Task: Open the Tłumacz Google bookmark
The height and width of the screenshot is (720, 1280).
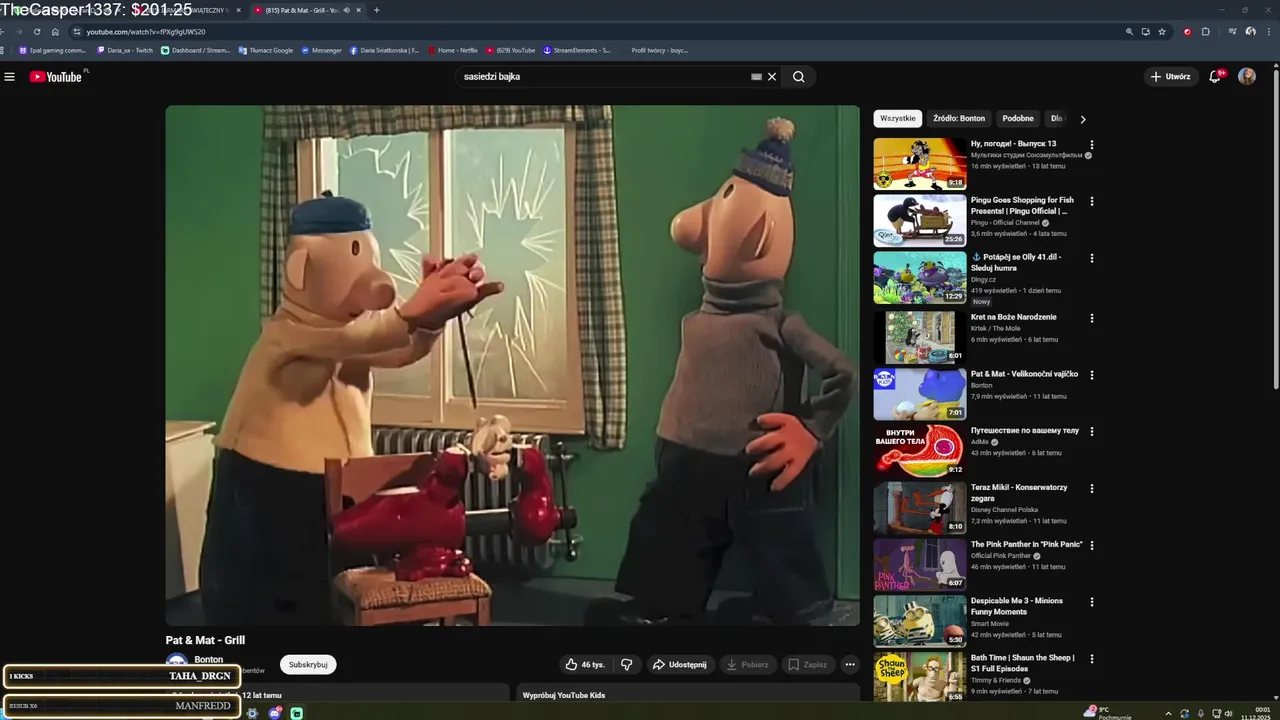Action: pyautogui.click(x=265, y=50)
